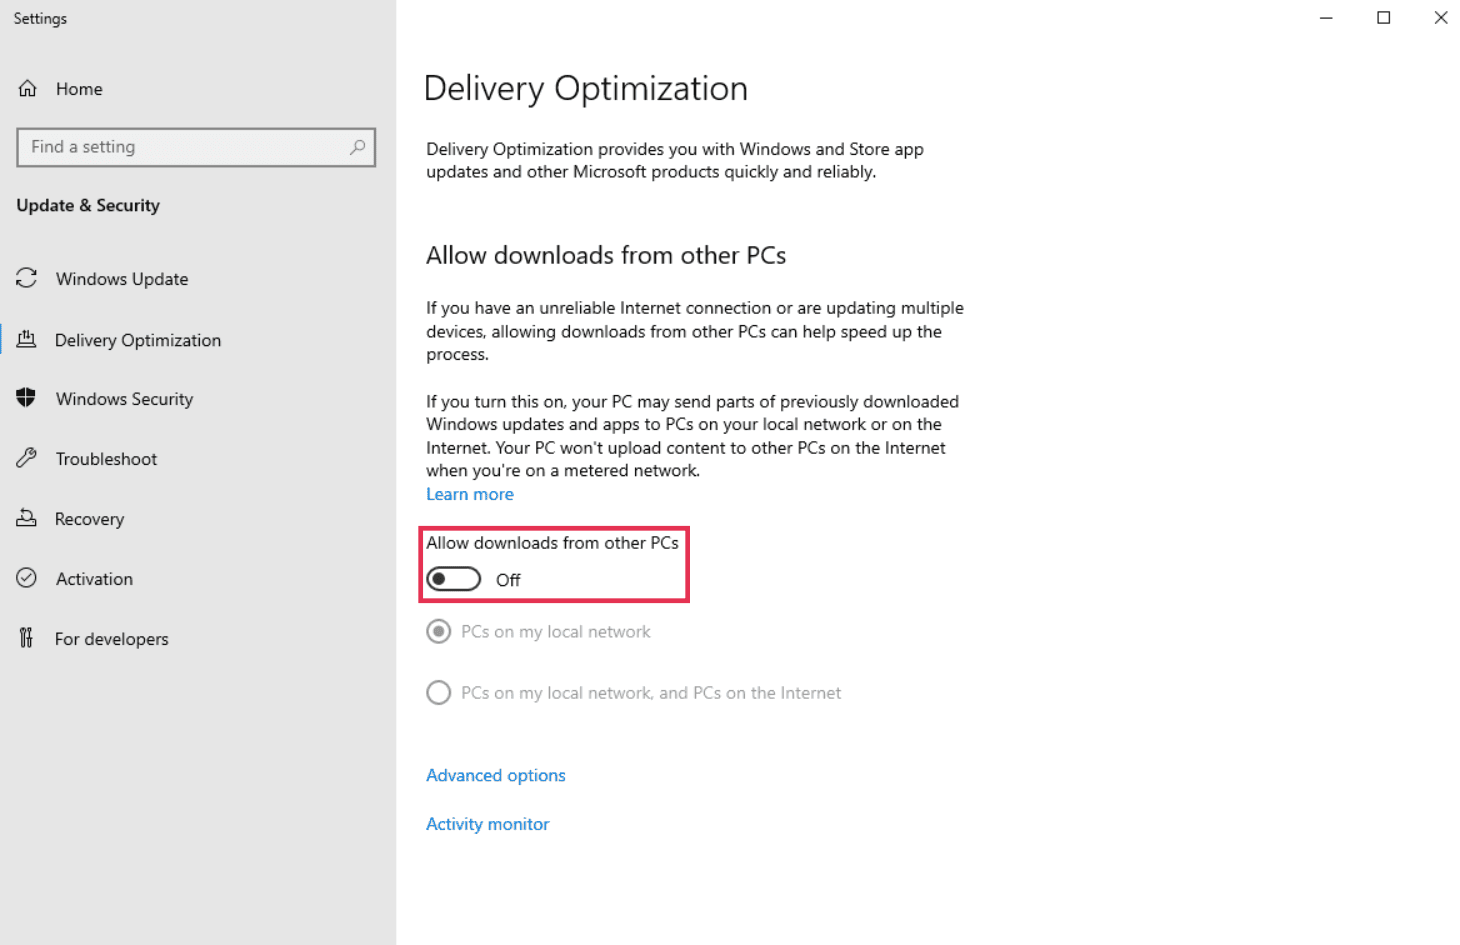
Task: Click the Recovery sidebar icon
Action: point(27,518)
